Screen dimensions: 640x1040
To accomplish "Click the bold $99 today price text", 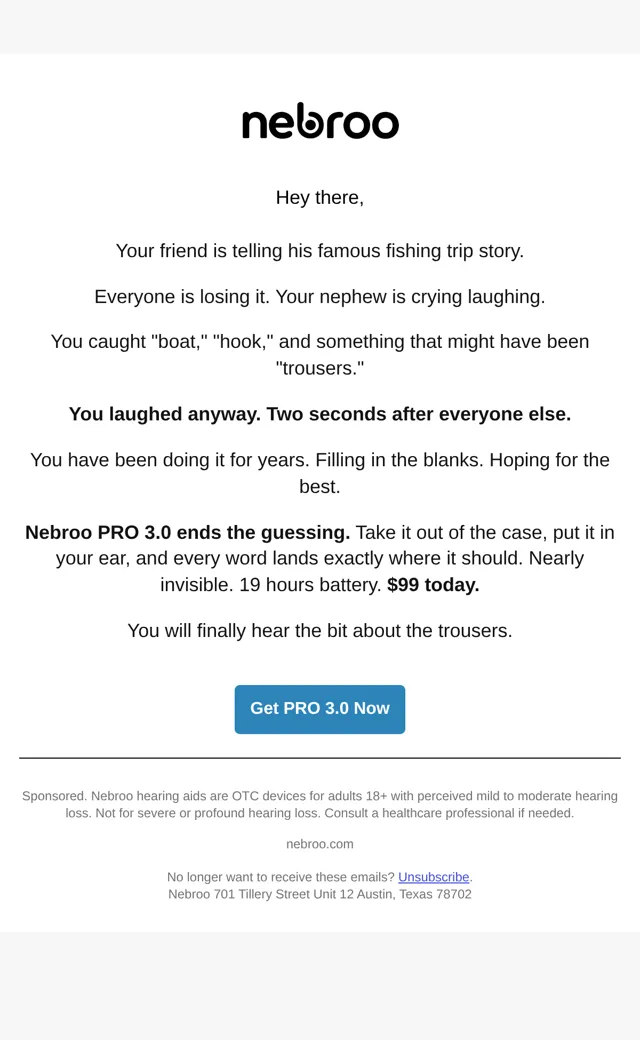I will [x=433, y=585].
